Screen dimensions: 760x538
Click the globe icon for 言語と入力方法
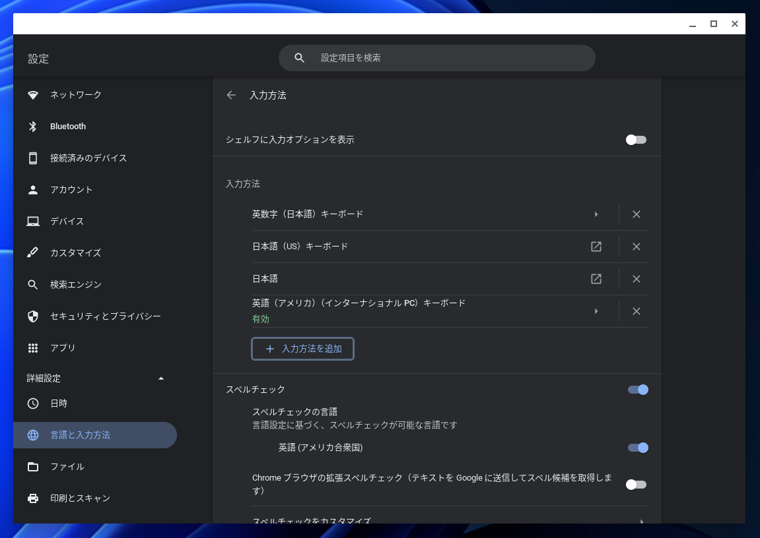pos(33,435)
